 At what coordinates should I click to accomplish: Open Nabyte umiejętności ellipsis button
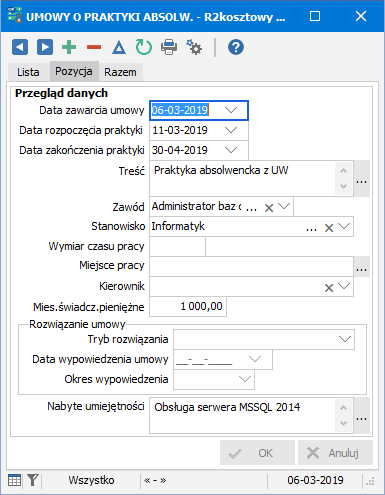pyautogui.click(x=362, y=415)
